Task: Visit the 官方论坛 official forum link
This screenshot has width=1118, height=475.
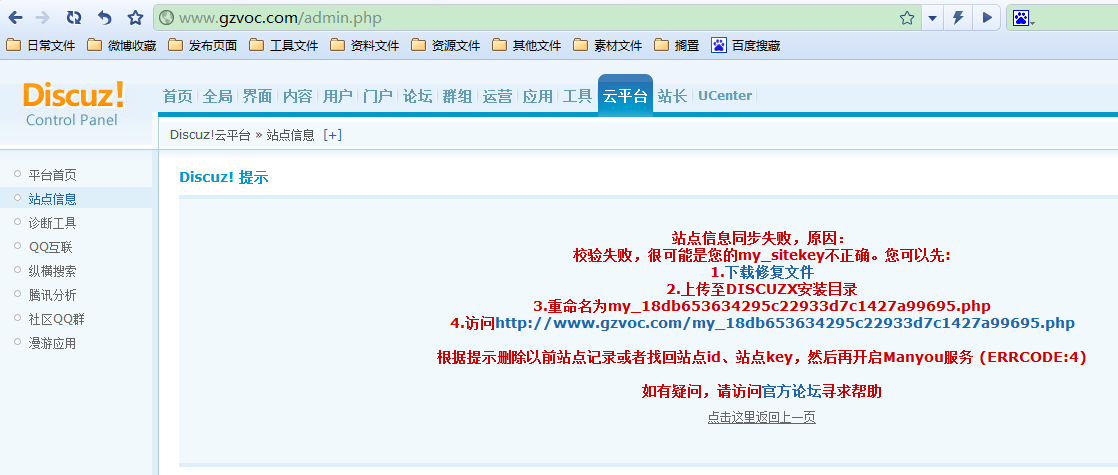Action: pyautogui.click(x=792, y=392)
